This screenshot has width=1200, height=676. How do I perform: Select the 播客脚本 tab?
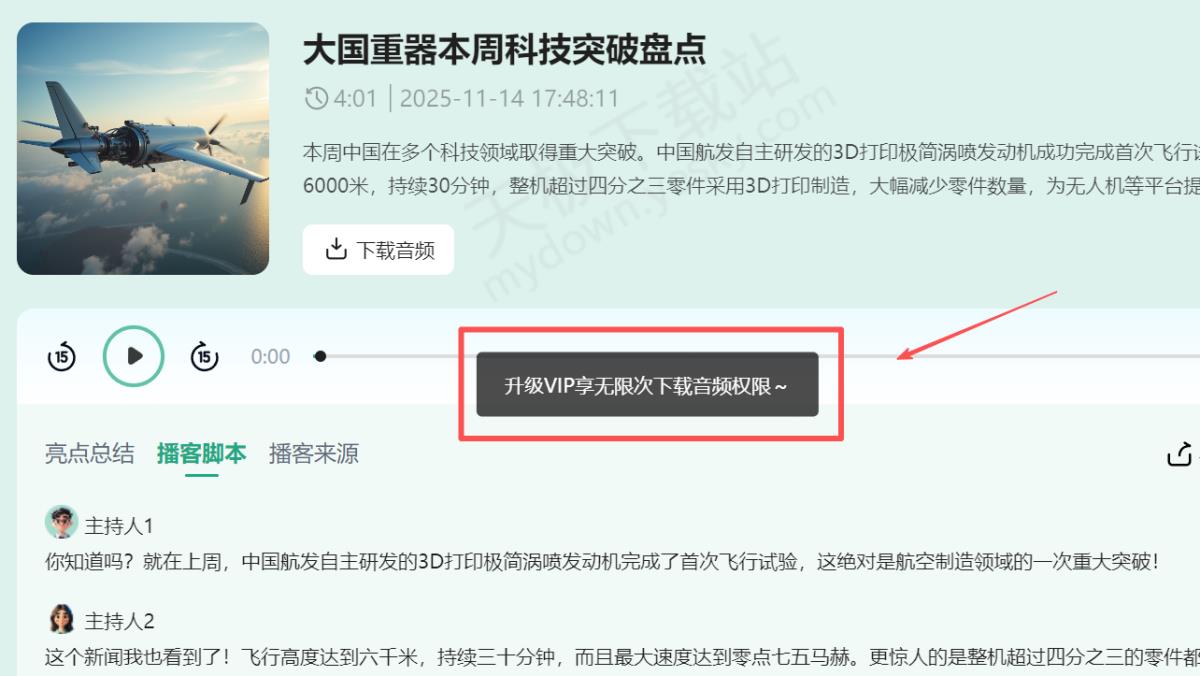click(x=201, y=453)
